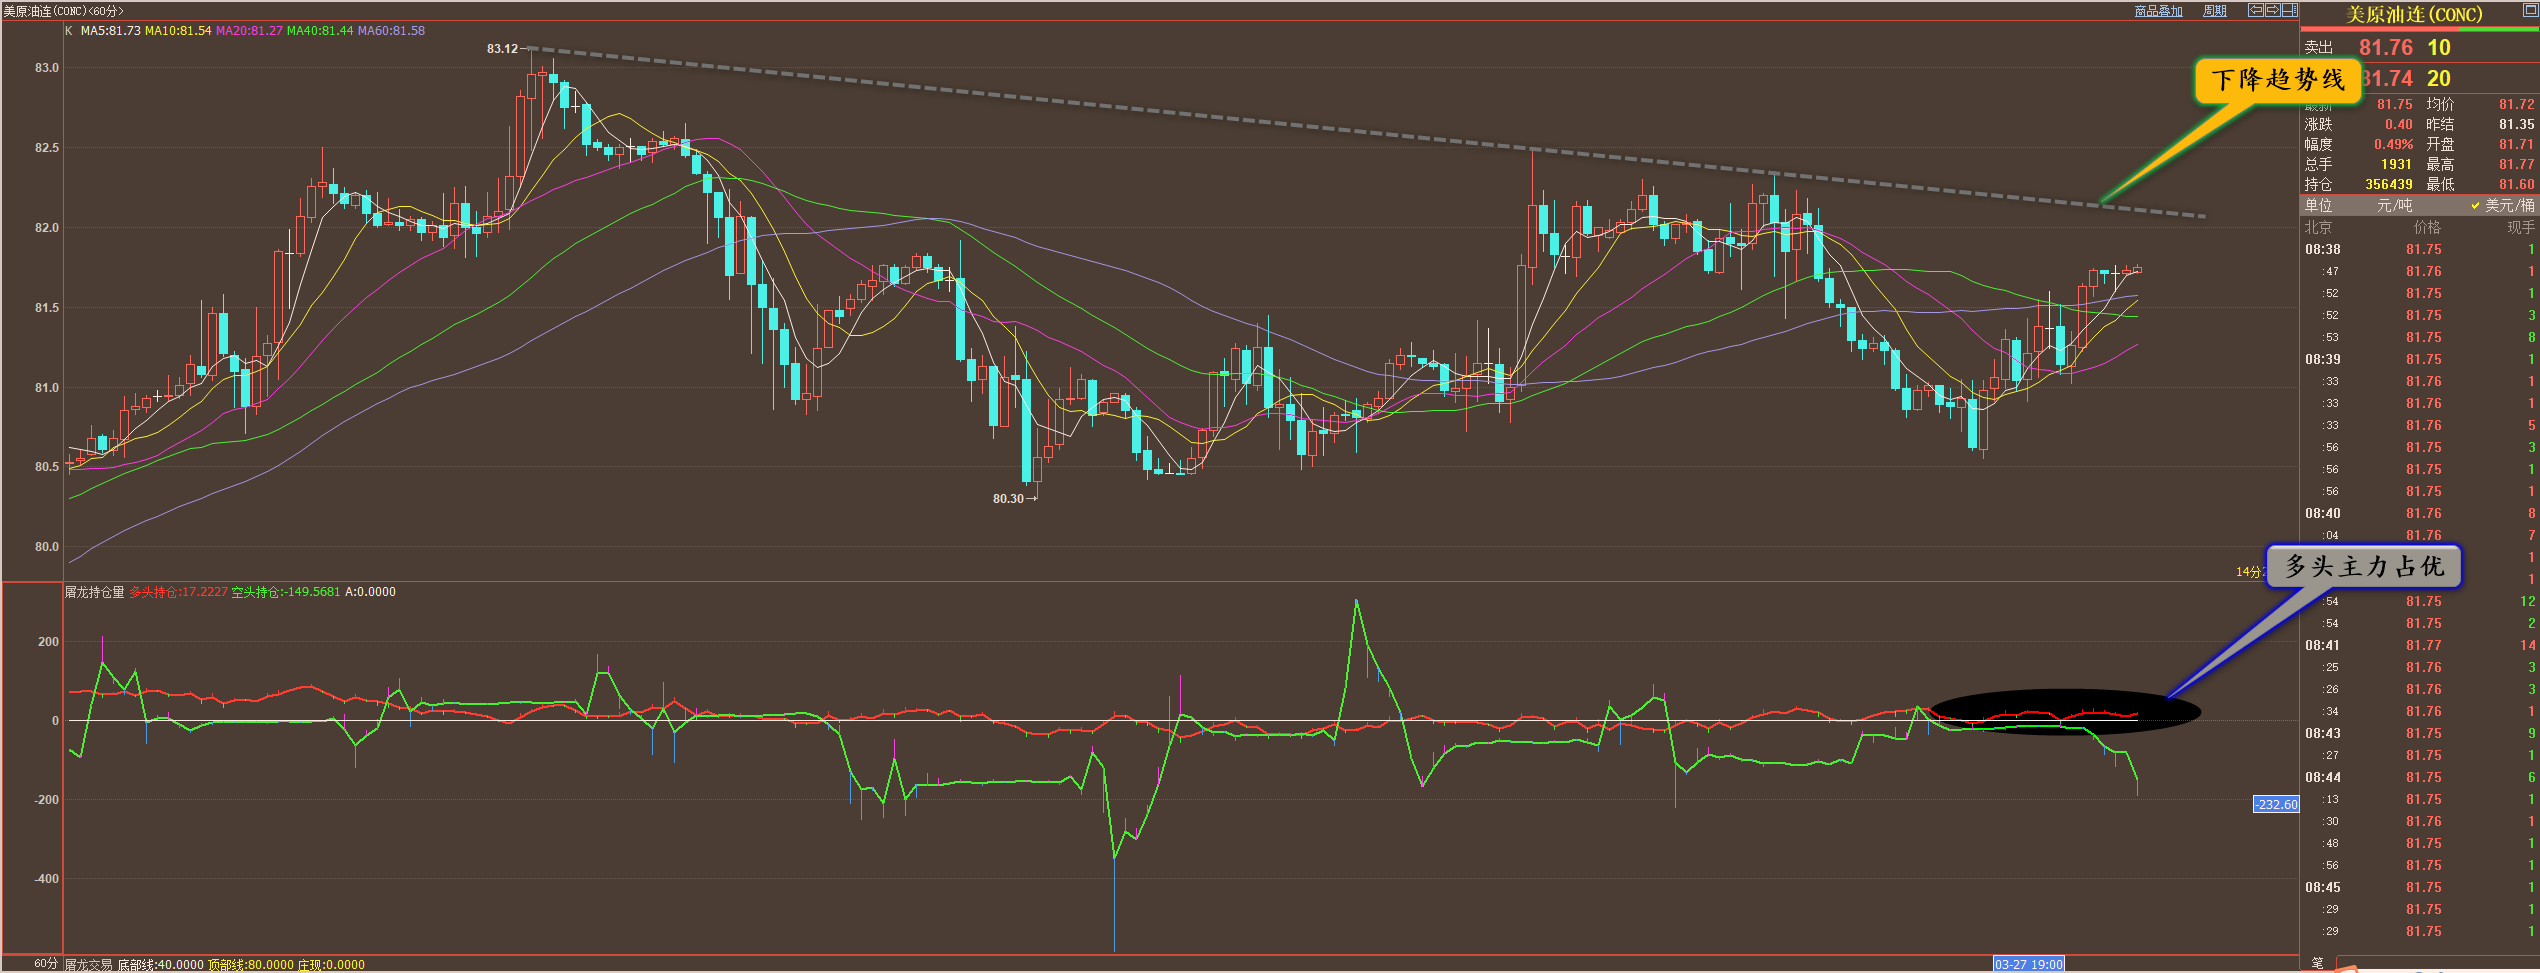Click the 顶部线:80.0000 label
This screenshot has width=2540, height=973.
tap(251, 965)
